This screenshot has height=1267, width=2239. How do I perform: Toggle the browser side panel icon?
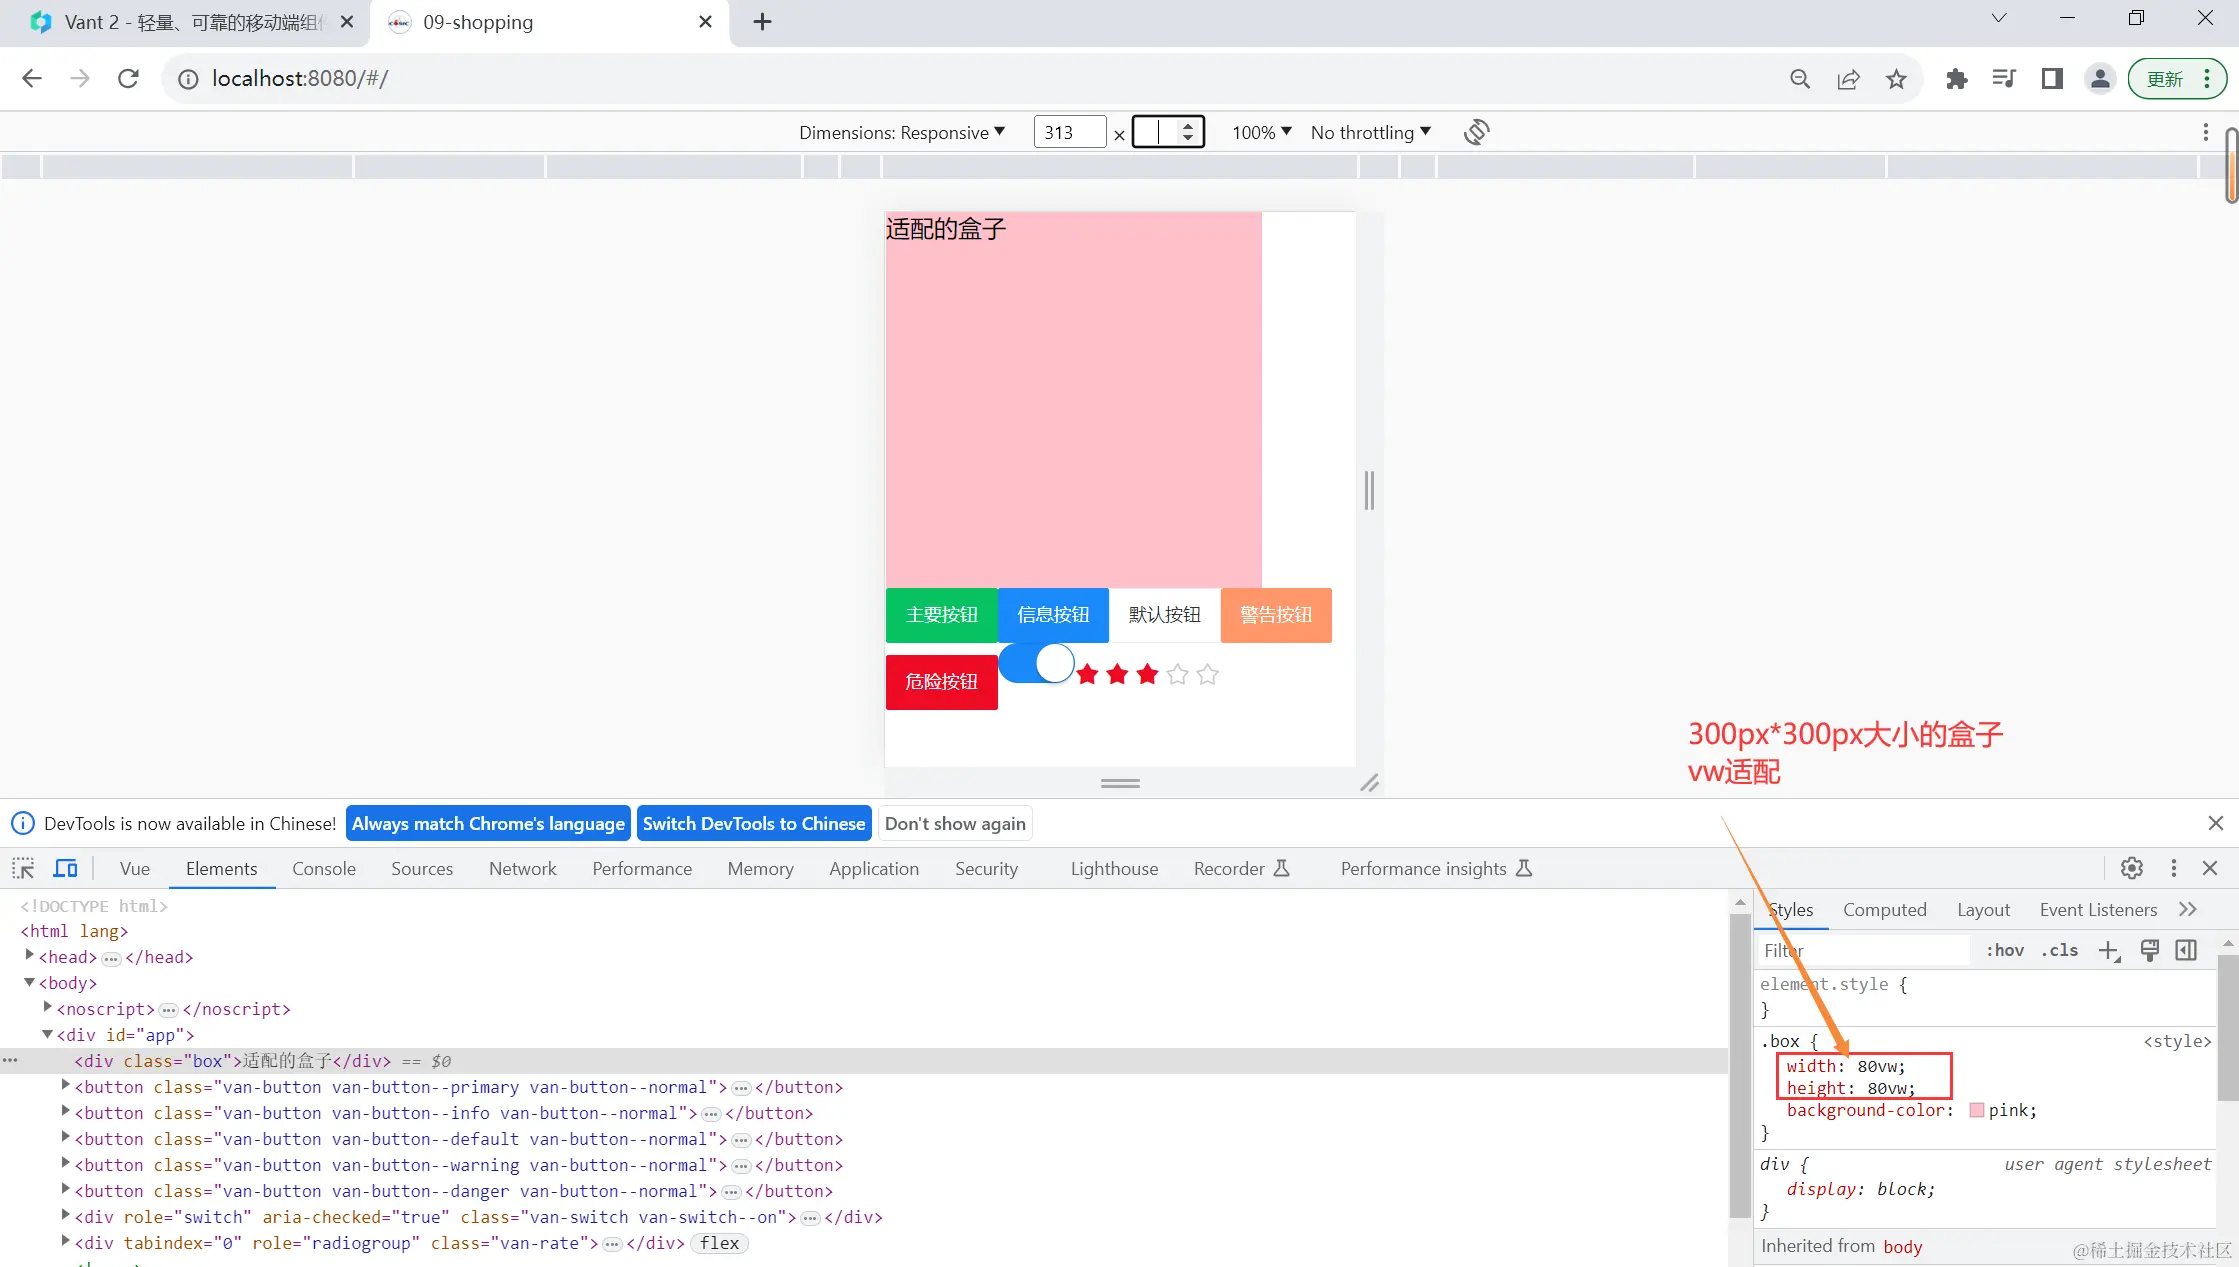click(x=2052, y=79)
